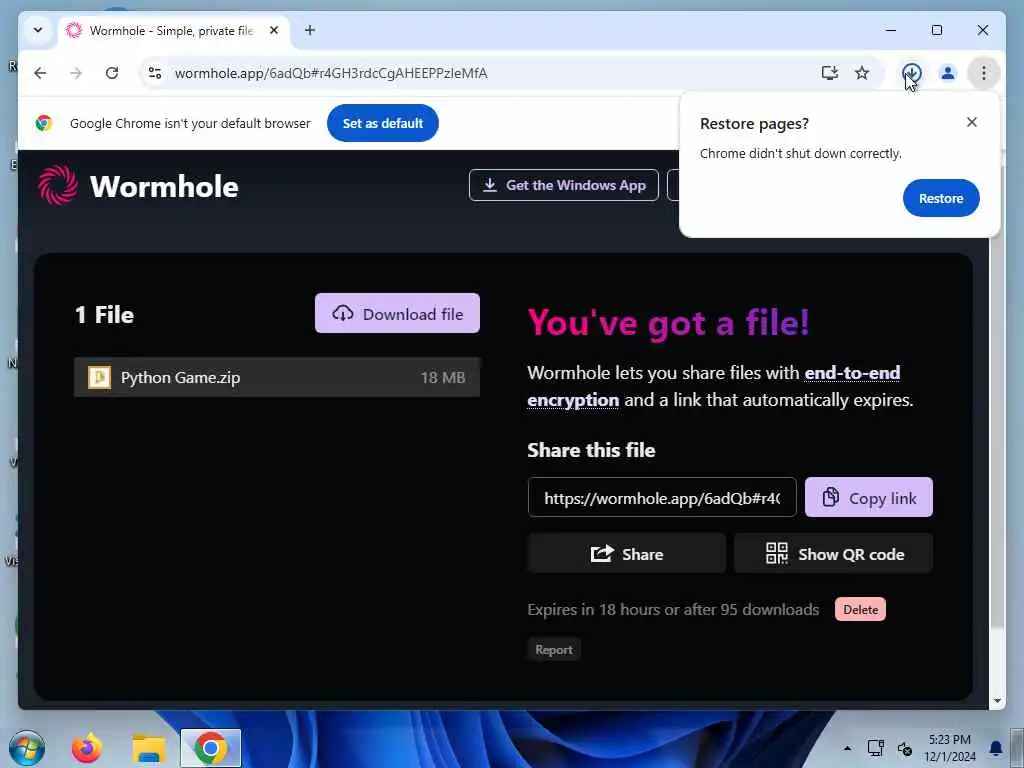This screenshot has height=768, width=1024.
Task: Open the end-to-end encryption link
Action: [x=714, y=386]
